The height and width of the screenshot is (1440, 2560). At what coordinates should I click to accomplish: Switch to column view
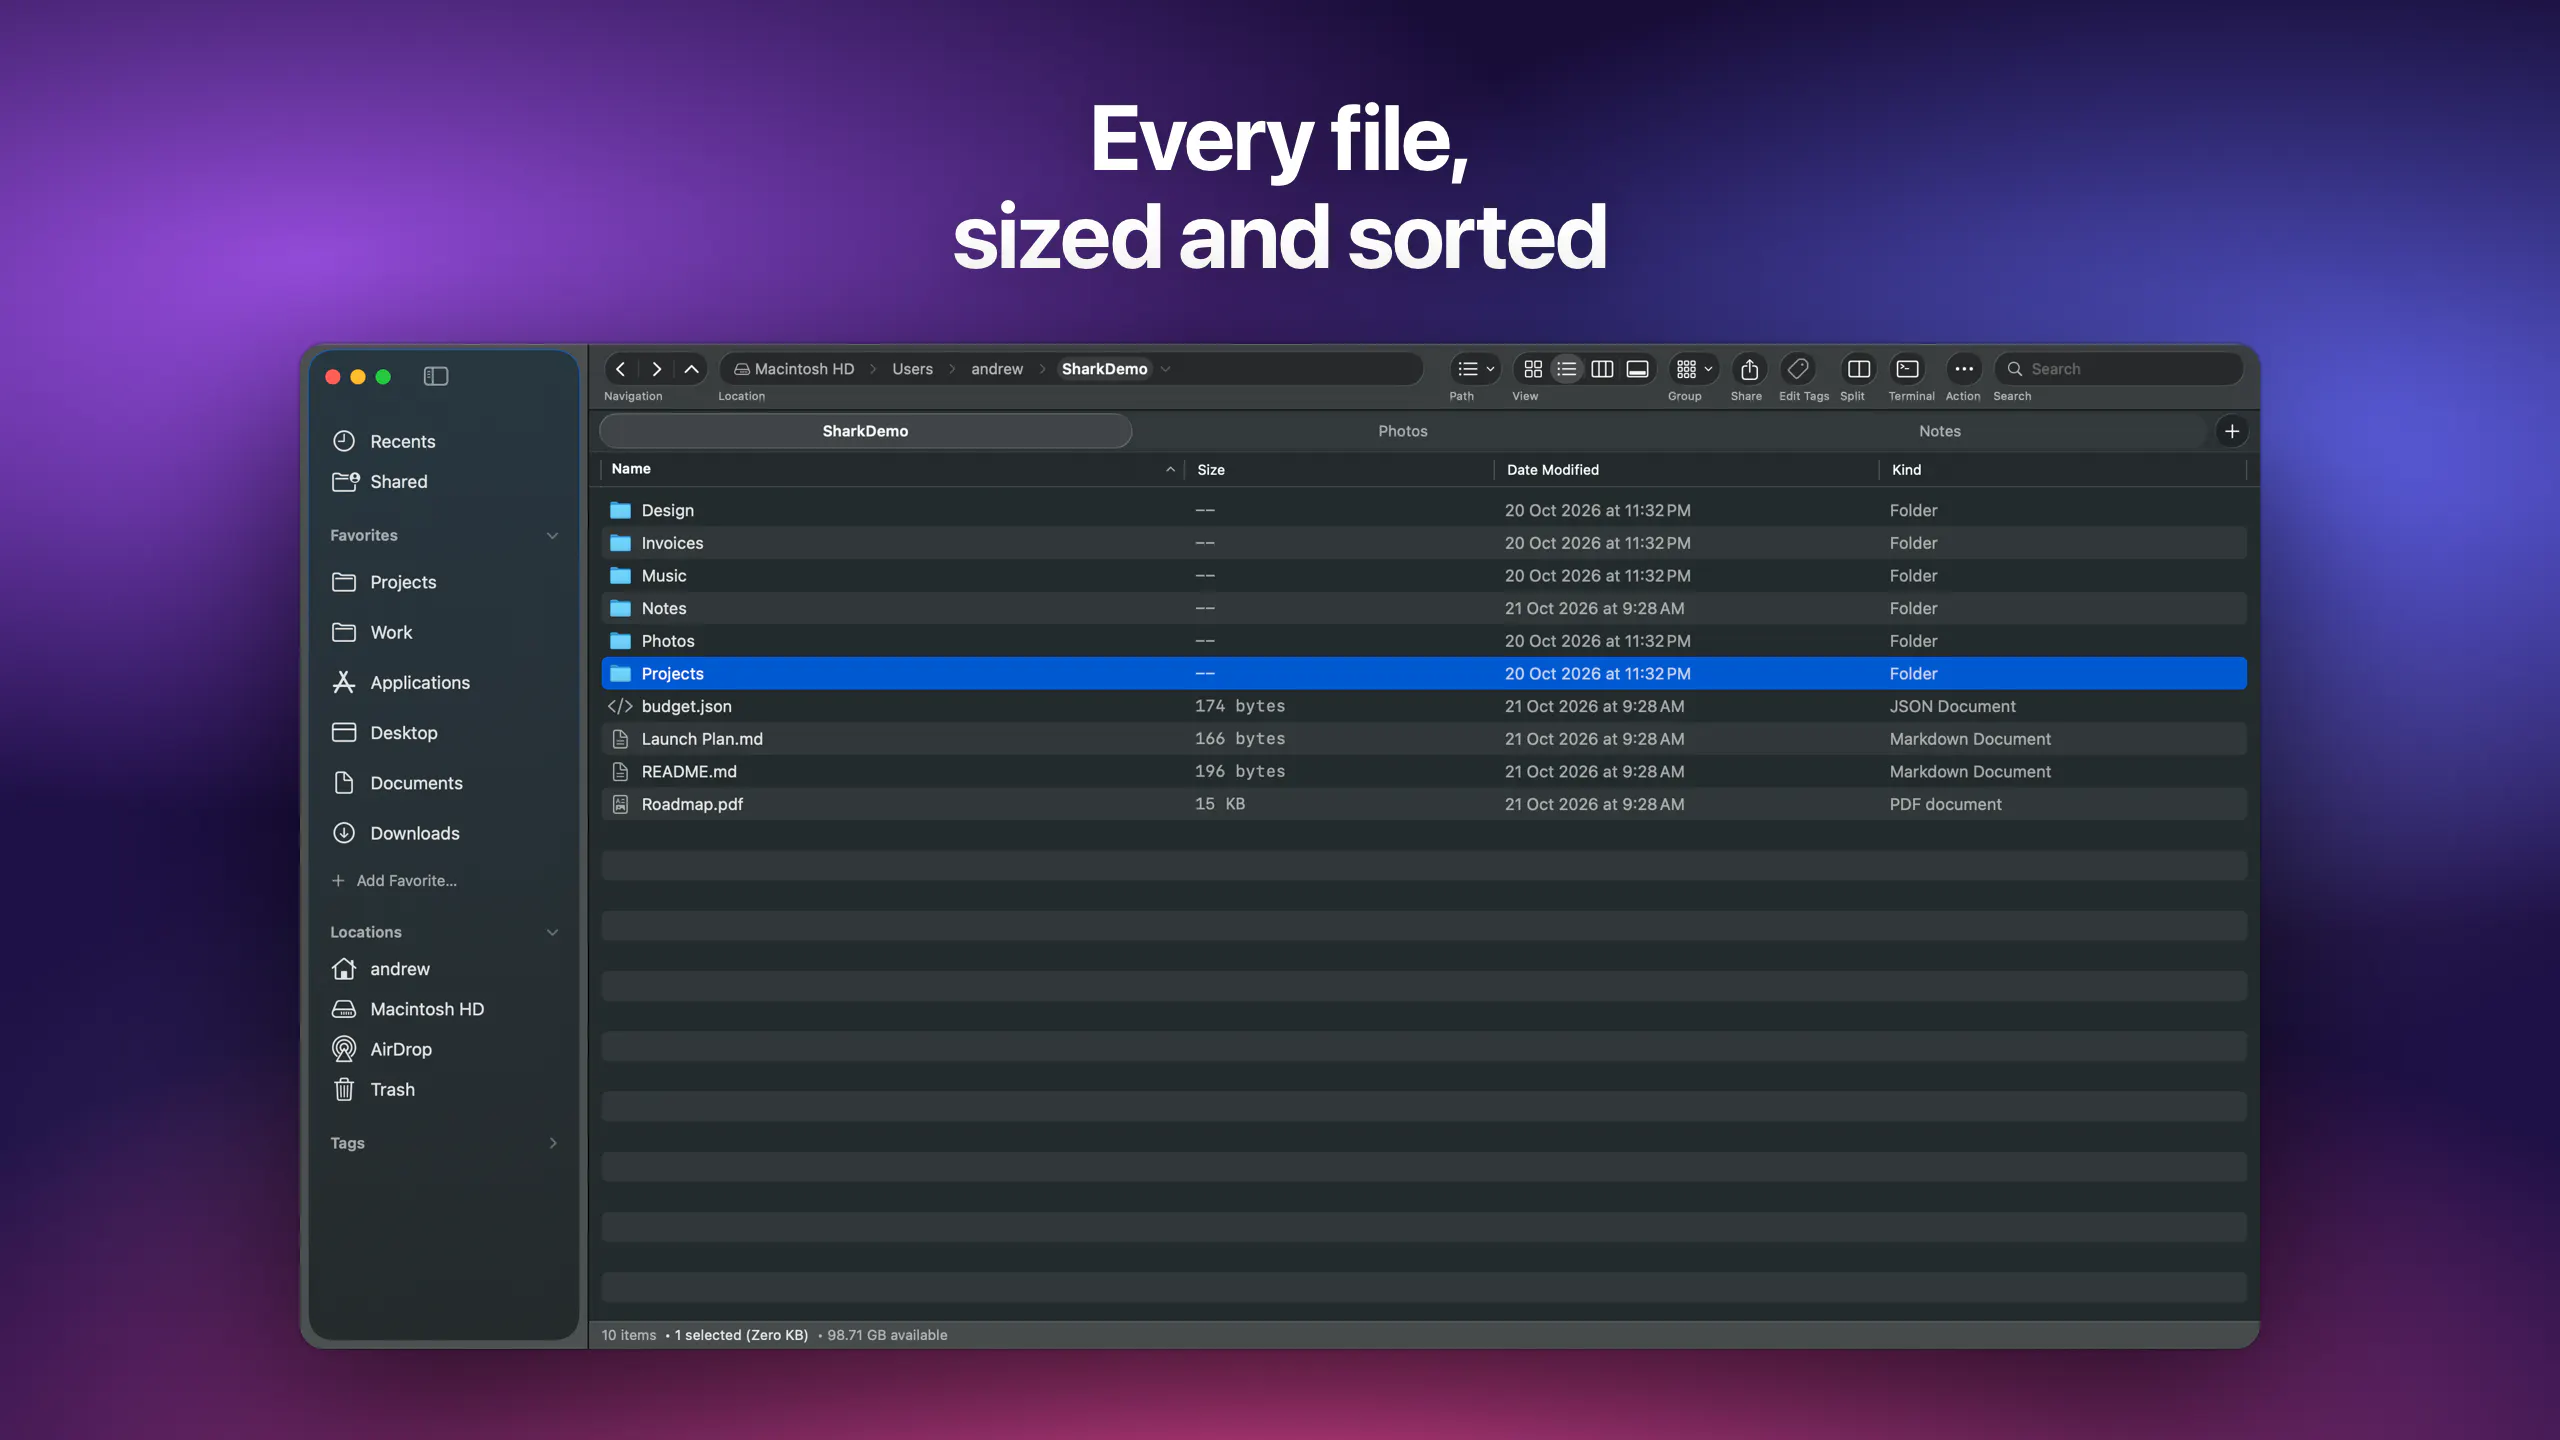pyautogui.click(x=1602, y=369)
